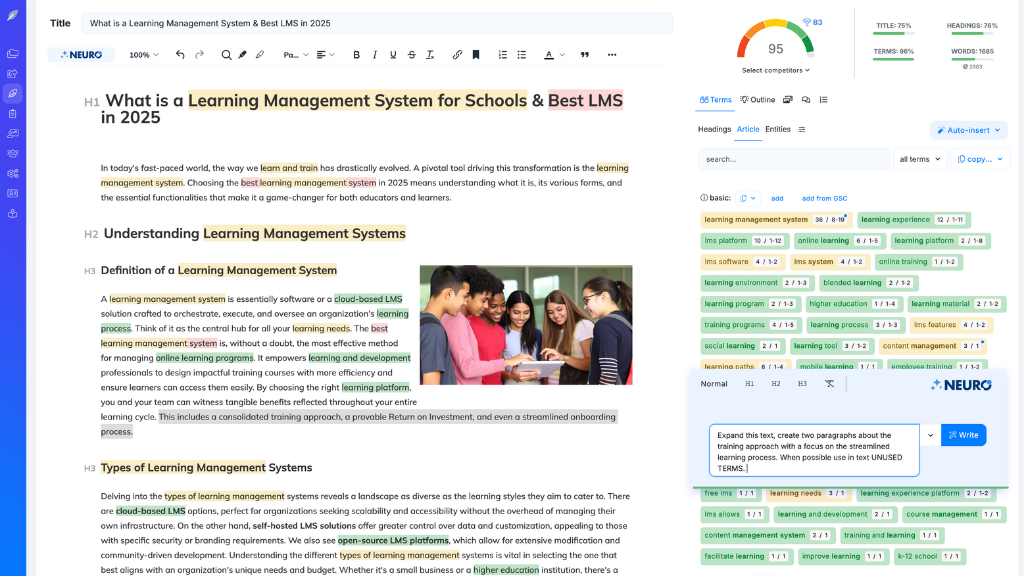This screenshot has height=576, width=1024.
Task: Click the undo arrow icon
Action: (180, 55)
